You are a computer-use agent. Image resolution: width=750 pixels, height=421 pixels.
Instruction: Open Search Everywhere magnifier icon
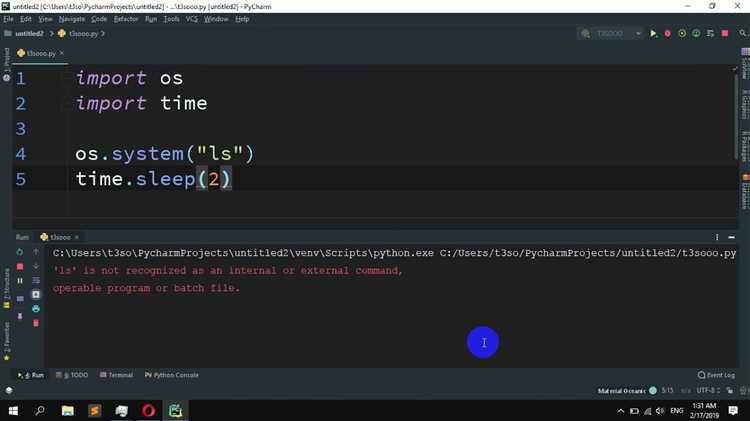point(742,33)
